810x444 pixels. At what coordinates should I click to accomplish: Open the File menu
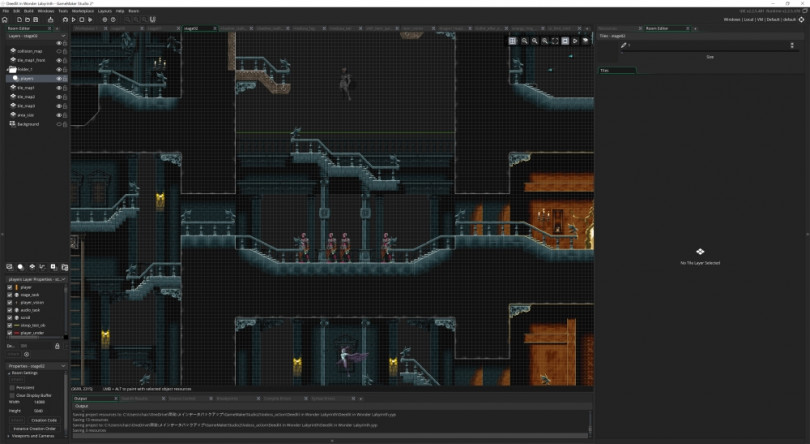pos(6,11)
